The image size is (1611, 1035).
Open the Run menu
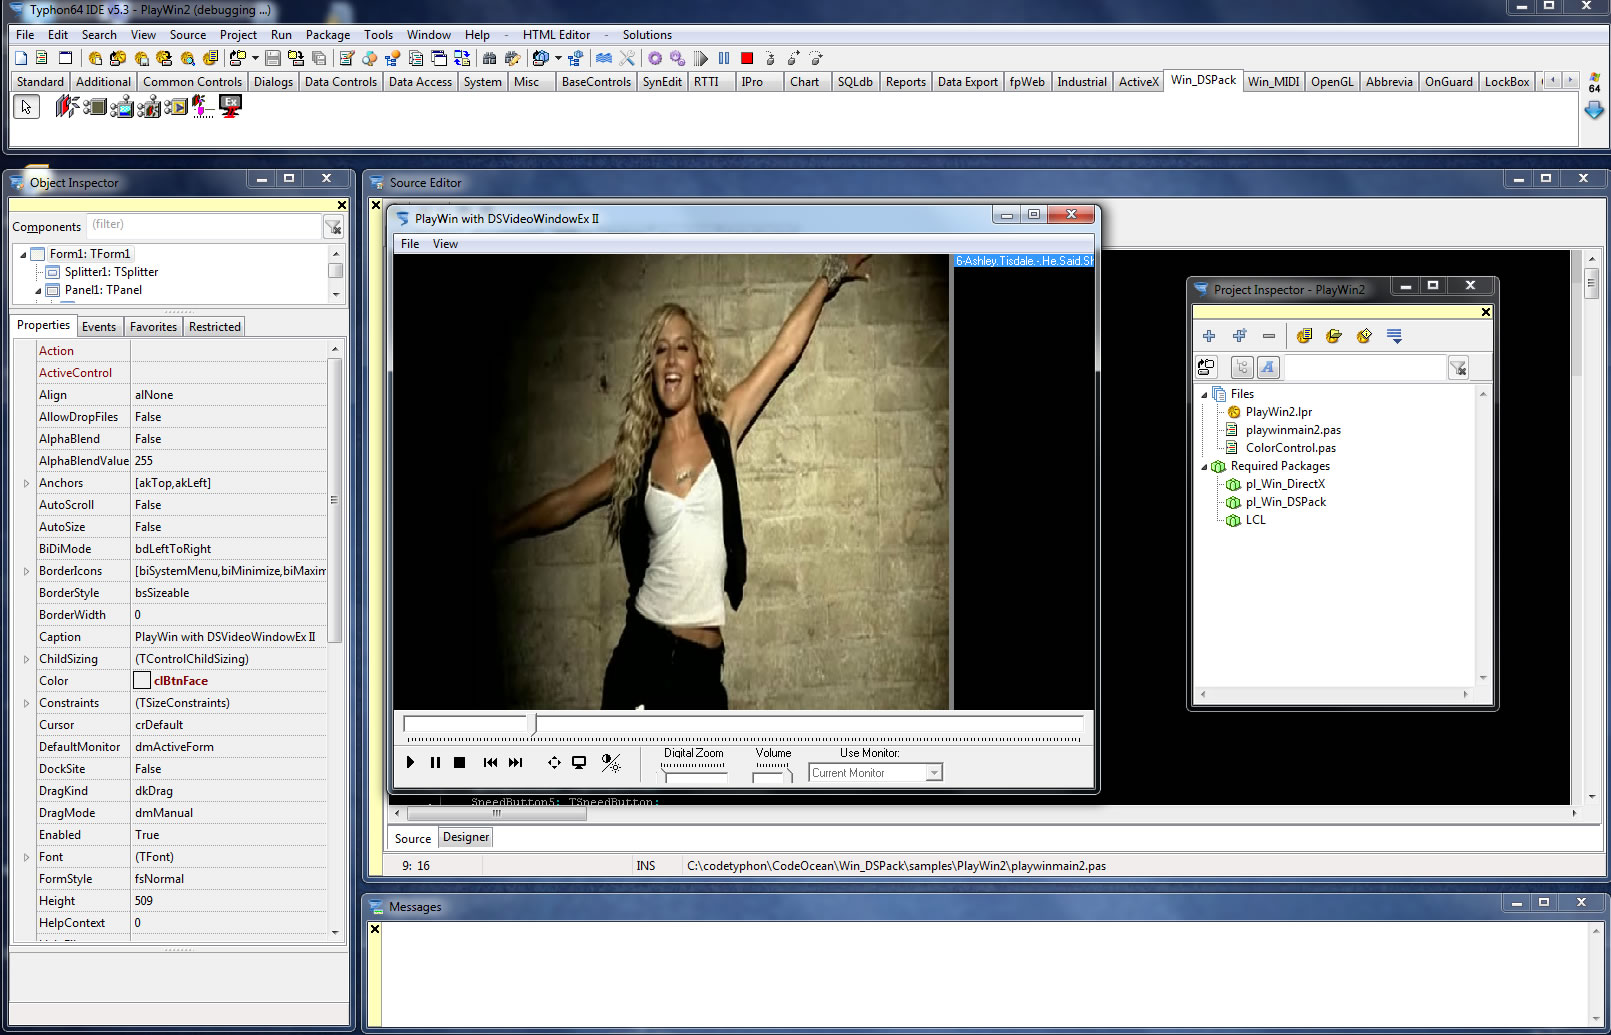[281, 34]
